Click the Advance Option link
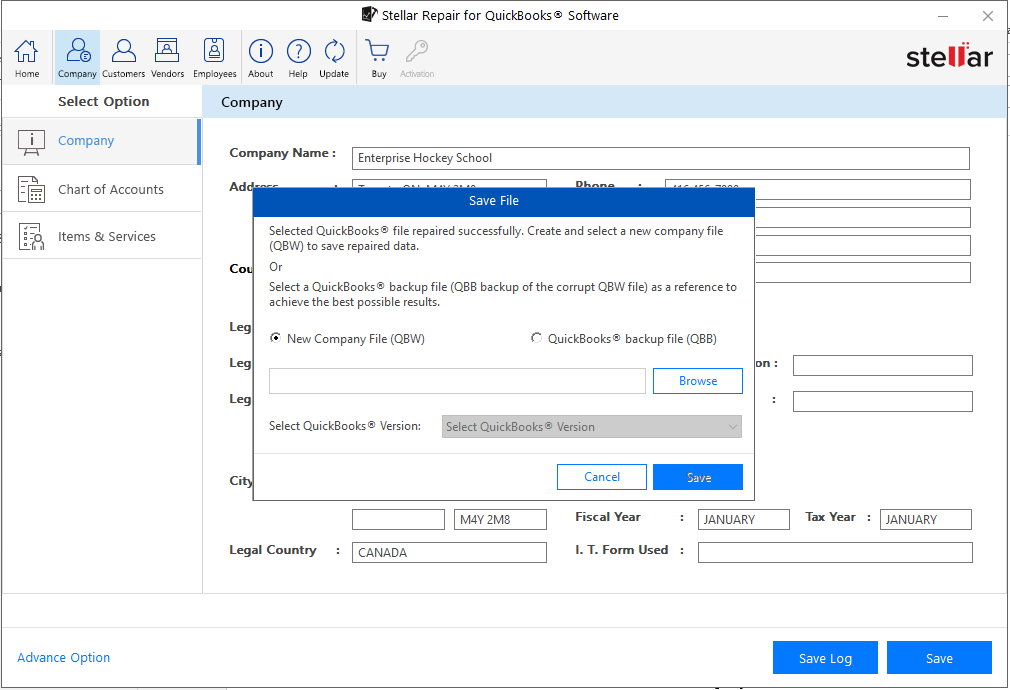 pyautogui.click(x=63, y=658)
